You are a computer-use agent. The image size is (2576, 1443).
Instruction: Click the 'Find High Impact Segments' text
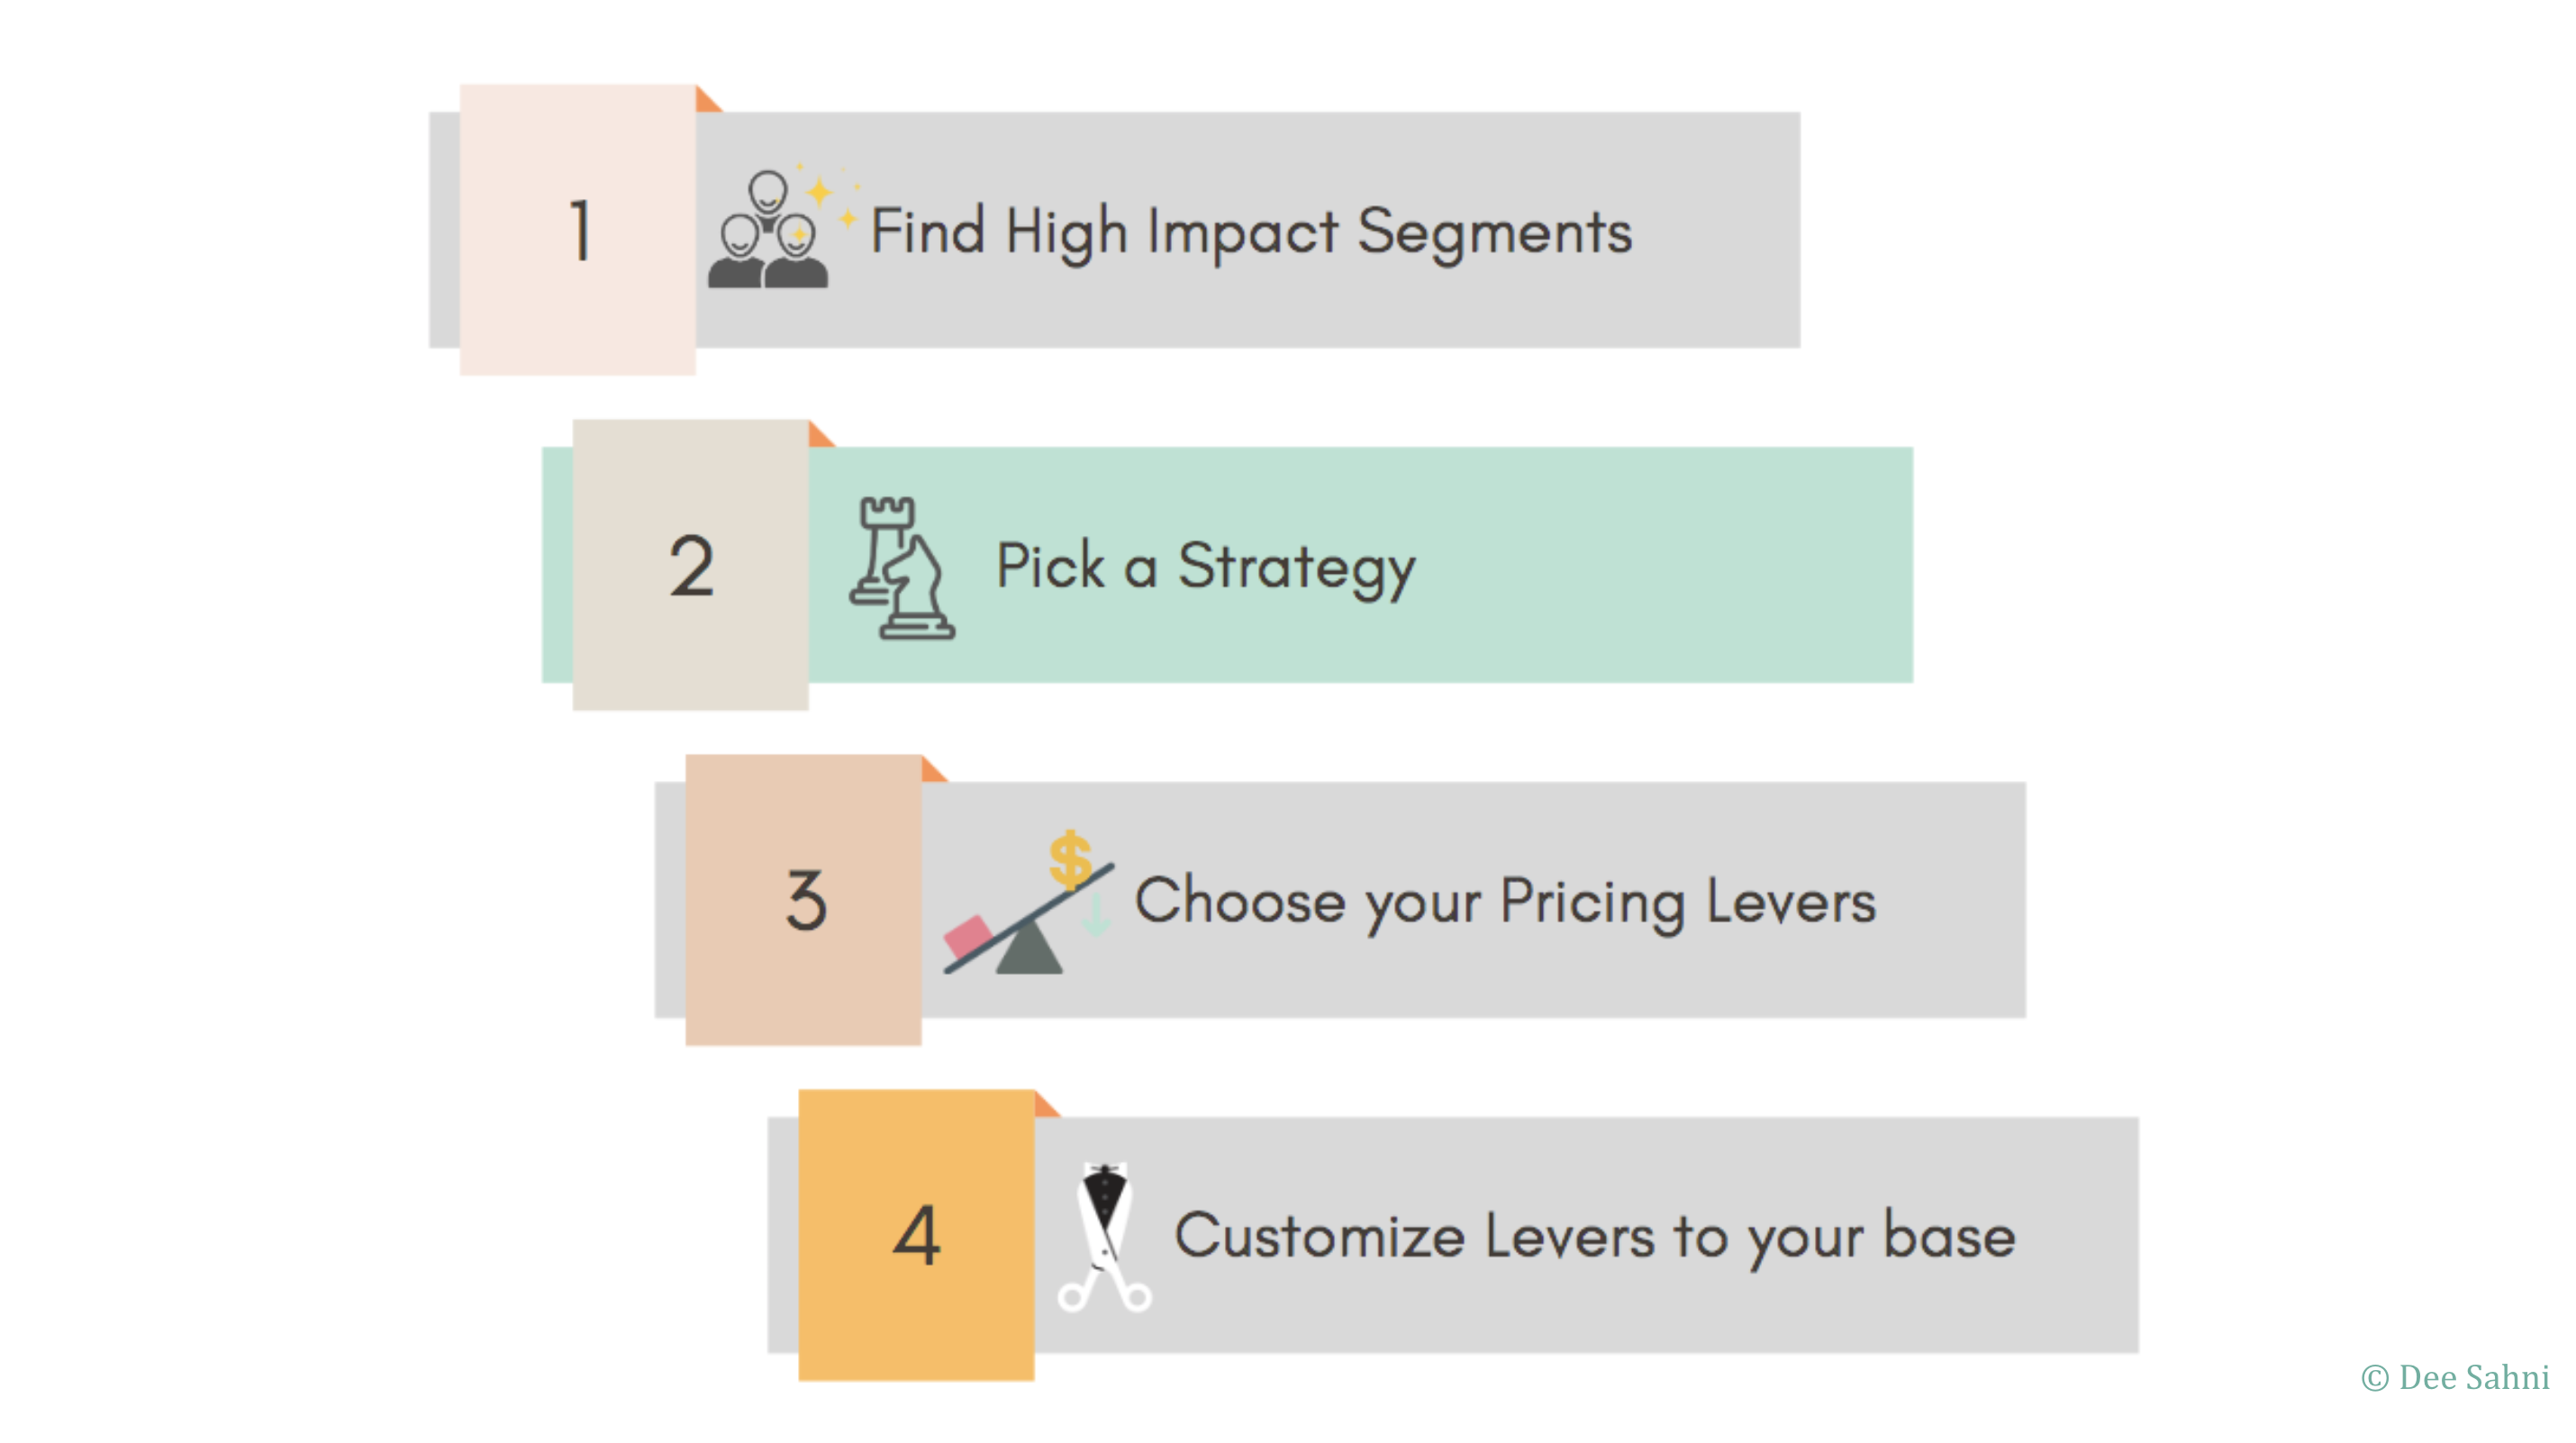pyautogui.click(x=1251, y=233)
